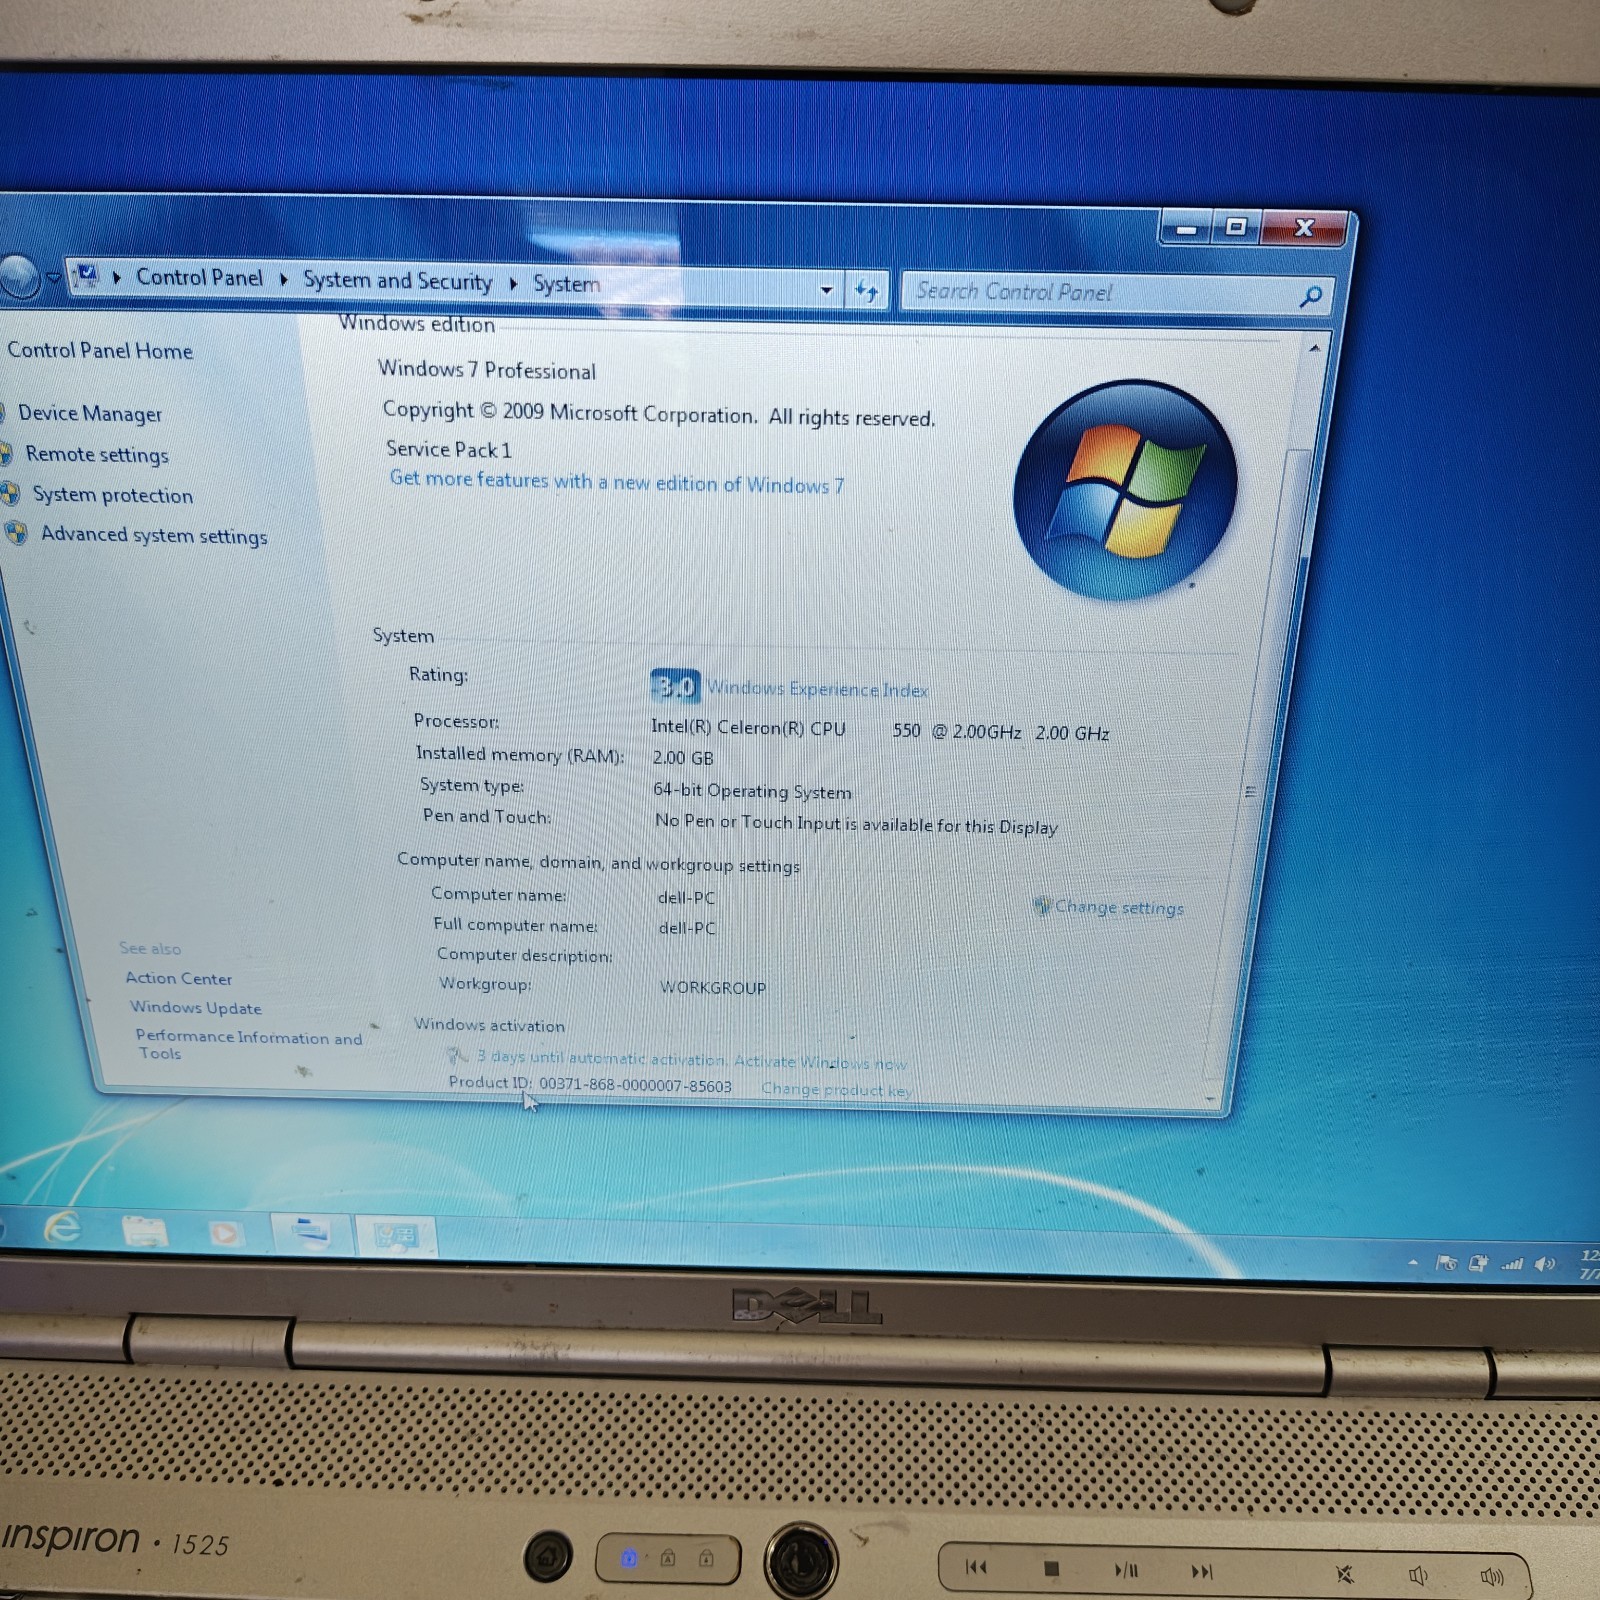This screenshot has width=1600, height=1600.
Task: Expand arrow after Control Panel breadcrumb
Action: 283,279
